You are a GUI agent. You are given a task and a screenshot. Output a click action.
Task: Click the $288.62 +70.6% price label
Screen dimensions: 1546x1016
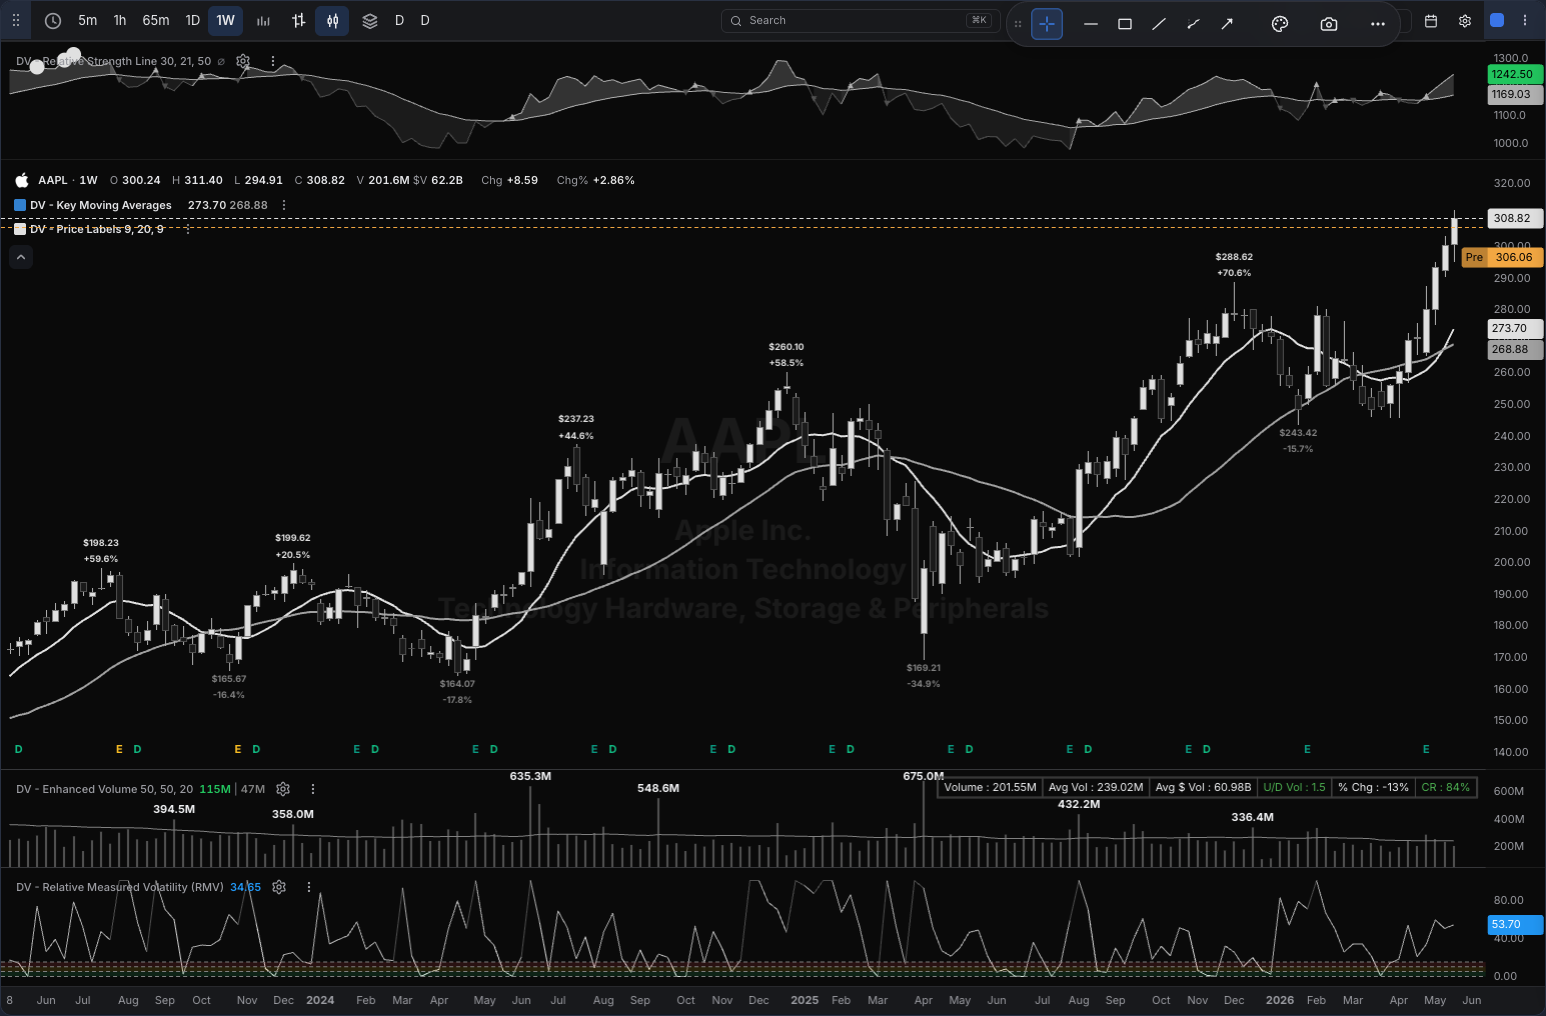click(x=1234, y=265)
